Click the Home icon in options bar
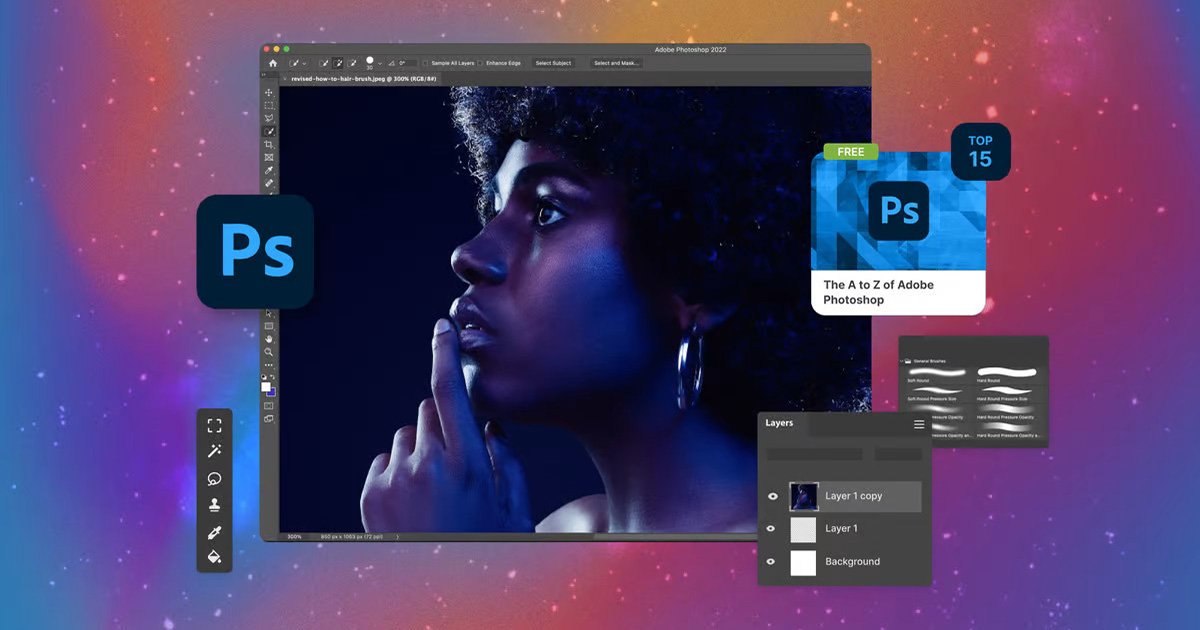This screenshot has width=1200, height=630. [x=273, y=63]
